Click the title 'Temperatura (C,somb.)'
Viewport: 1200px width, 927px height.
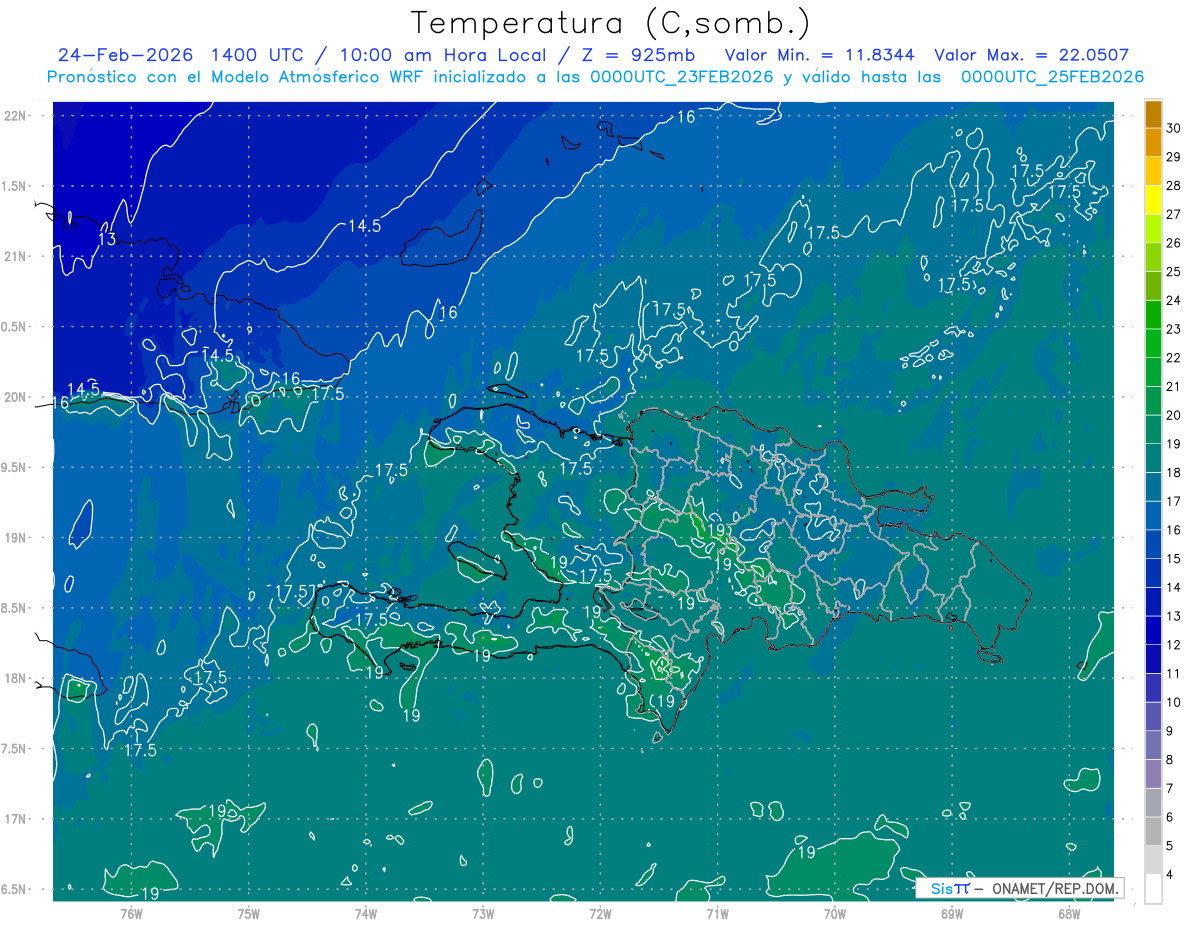pos(610,23)
